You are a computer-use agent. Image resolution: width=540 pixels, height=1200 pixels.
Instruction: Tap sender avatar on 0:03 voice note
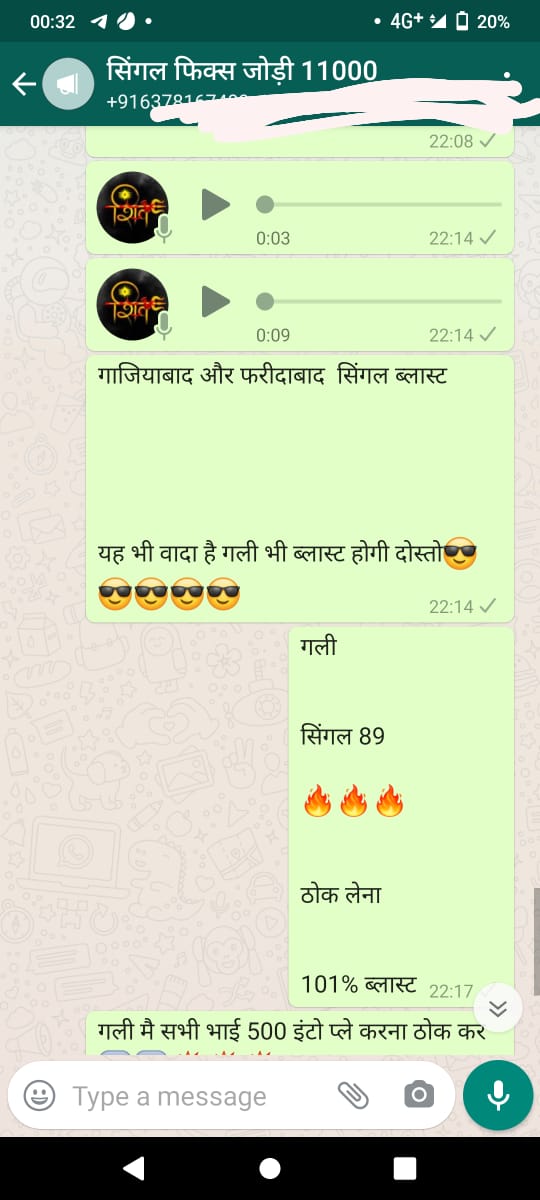[132, 207]
